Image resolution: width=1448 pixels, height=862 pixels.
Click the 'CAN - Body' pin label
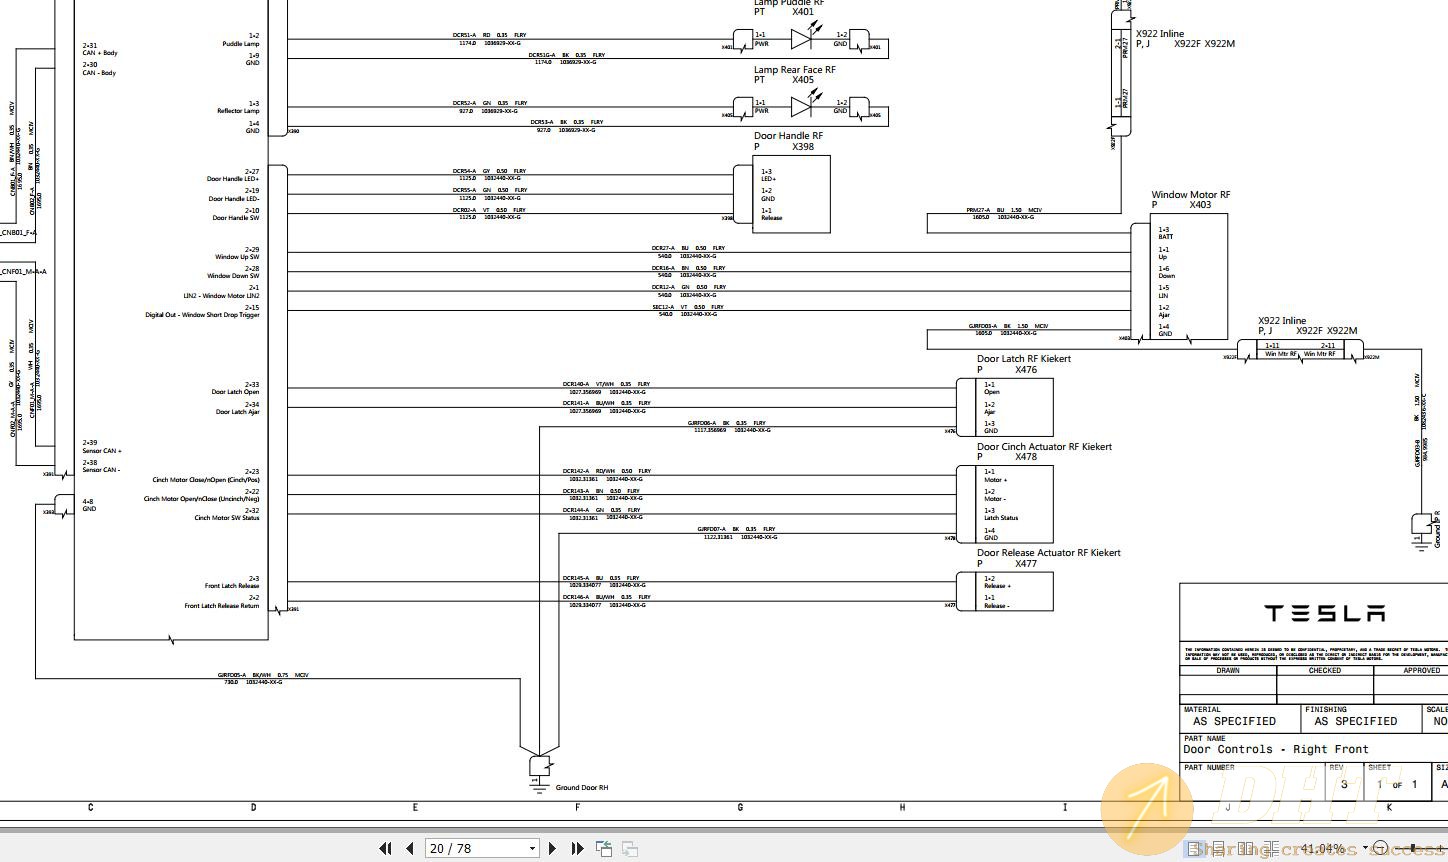(99, 73)
